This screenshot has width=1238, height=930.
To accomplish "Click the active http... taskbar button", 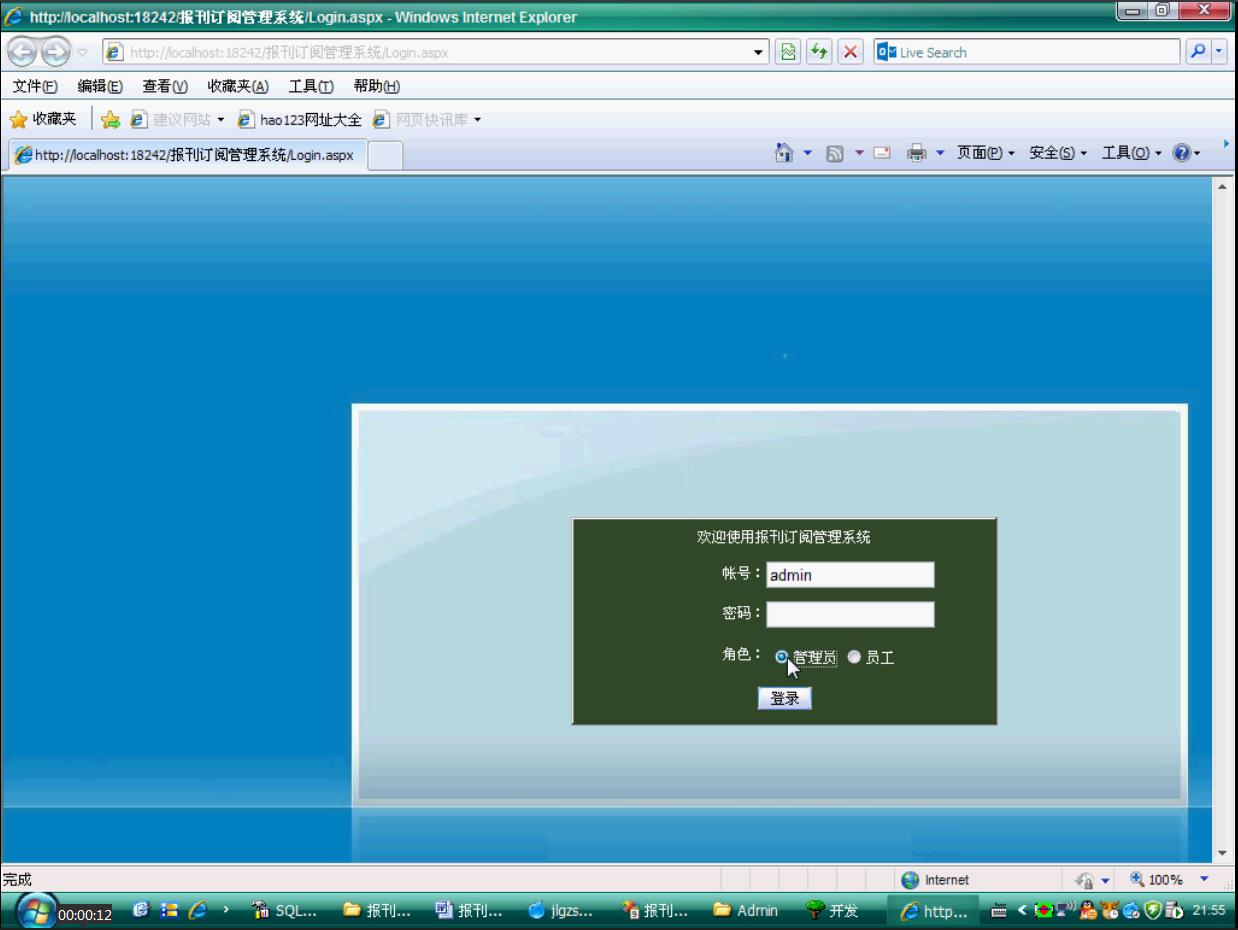I will pos(932,911).
